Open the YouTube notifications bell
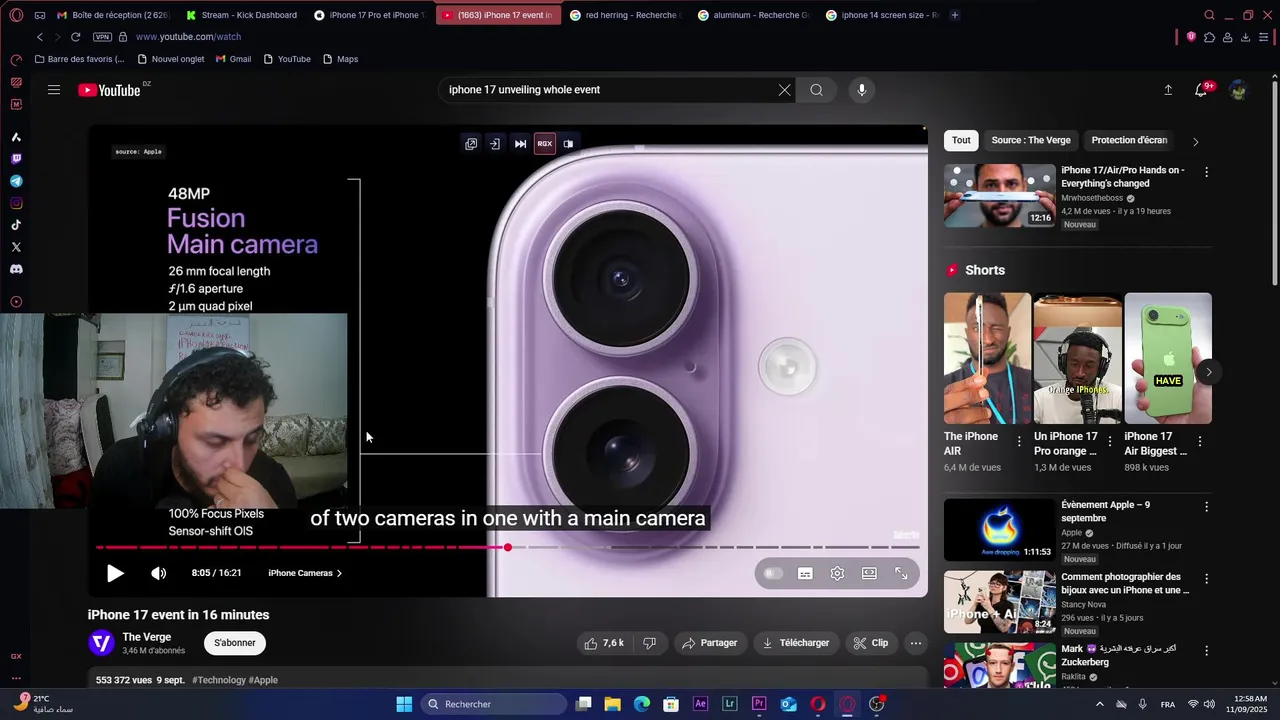The image size is (1280, 720). [1202, 90]
